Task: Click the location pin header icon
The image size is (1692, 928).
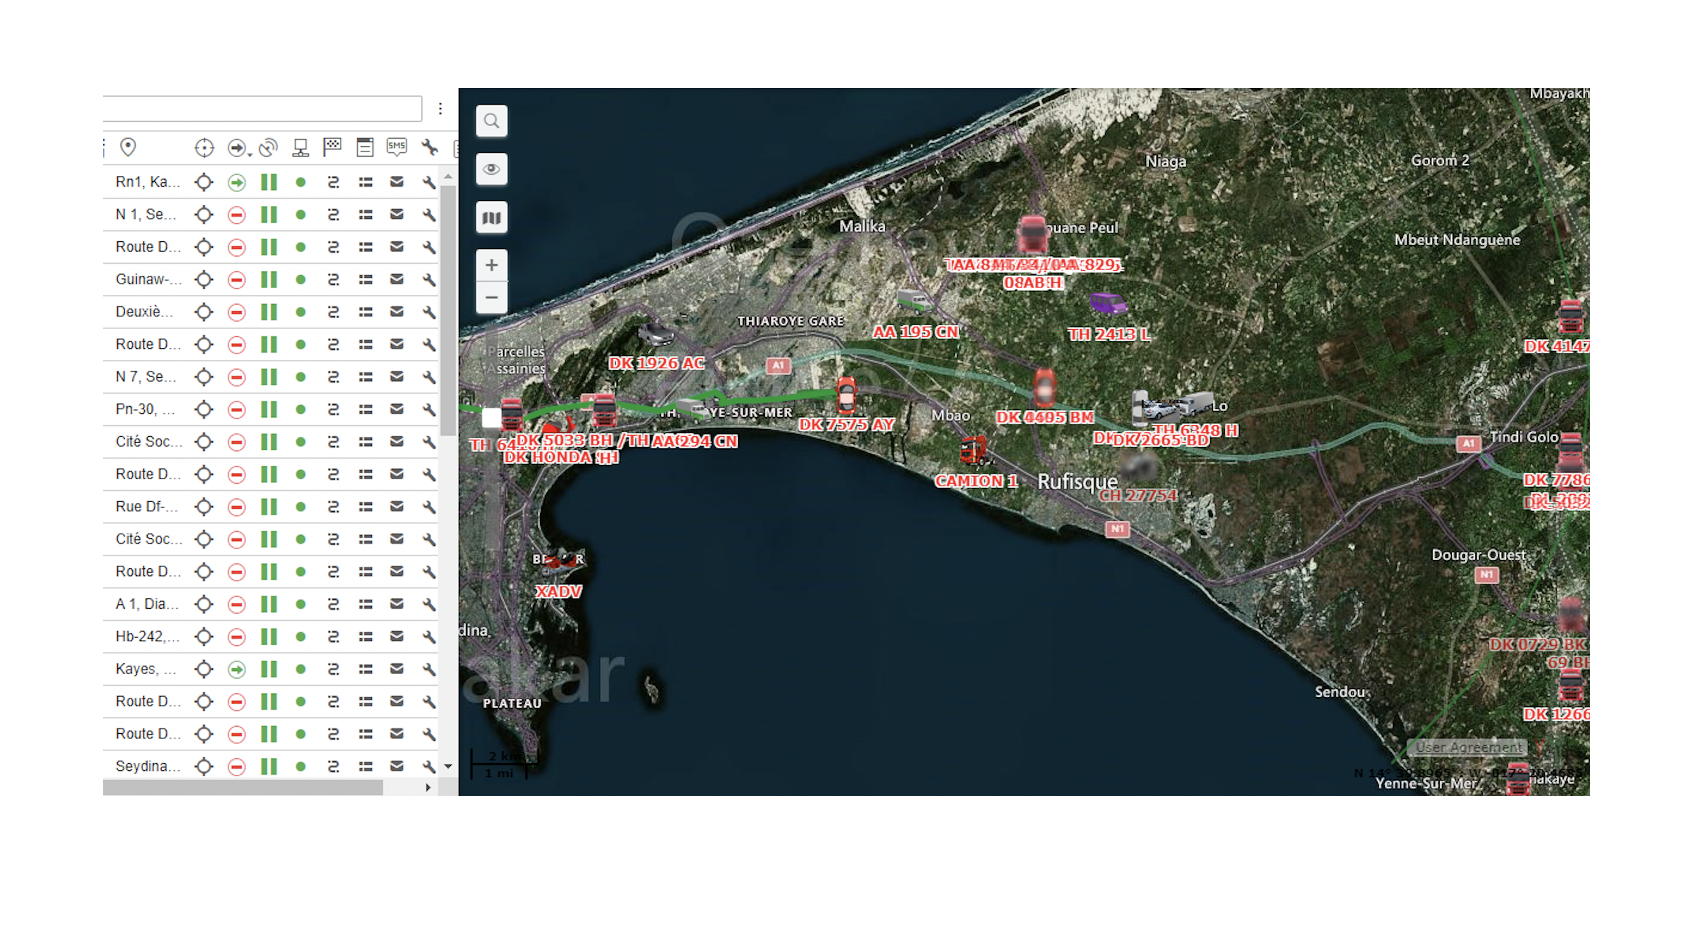Action: point(128,147)
